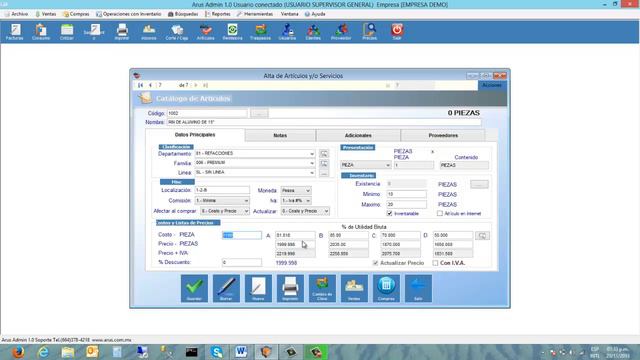Open Proveedor from the main toolbar
Screen dimensions: 640x360
click(x=341, y=32)
